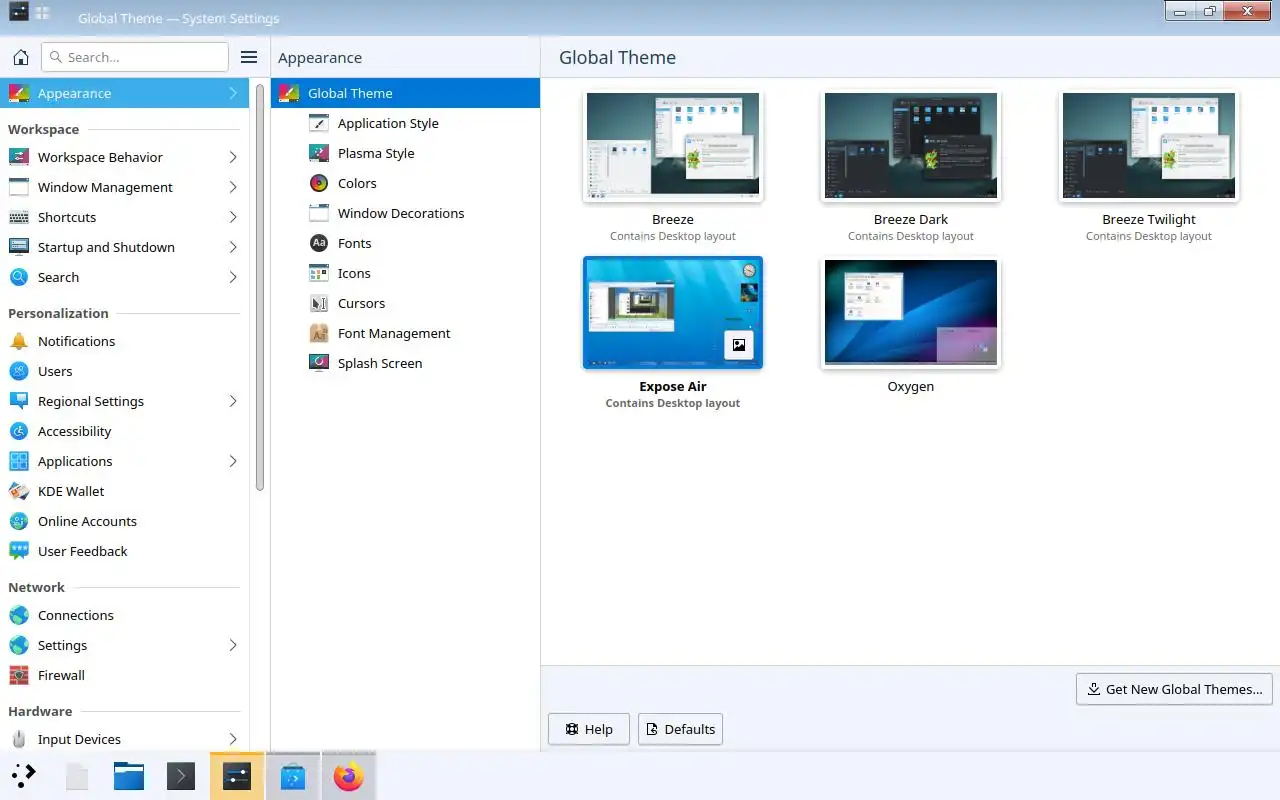The image size is (1280, 800).
Task: Click the User Feedback icon
Action: (x=18, y=551)
